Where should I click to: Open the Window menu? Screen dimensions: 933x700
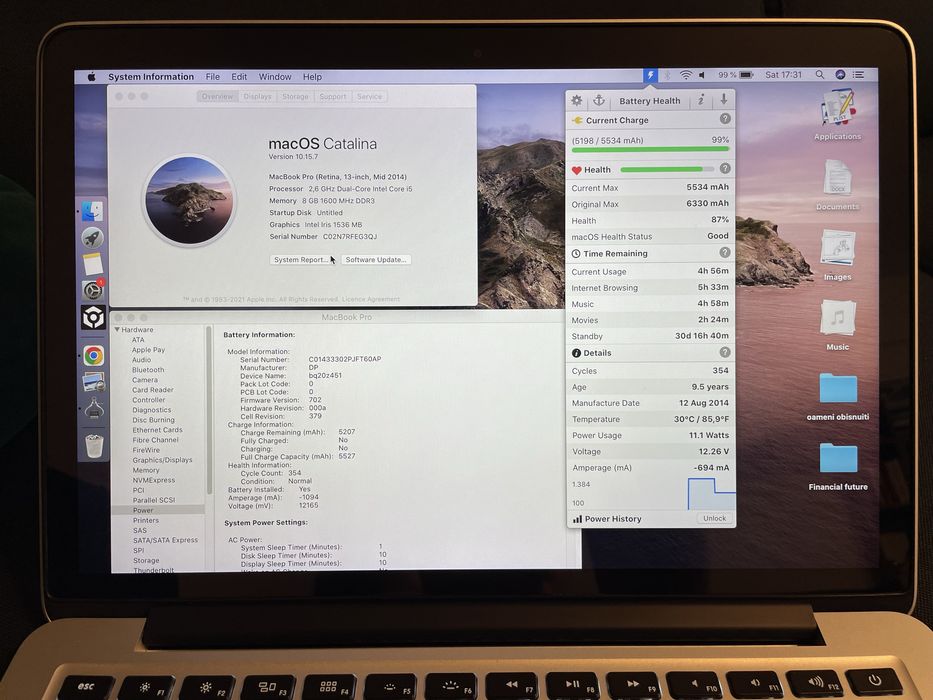pyautogui.click(x=275, y=77)
